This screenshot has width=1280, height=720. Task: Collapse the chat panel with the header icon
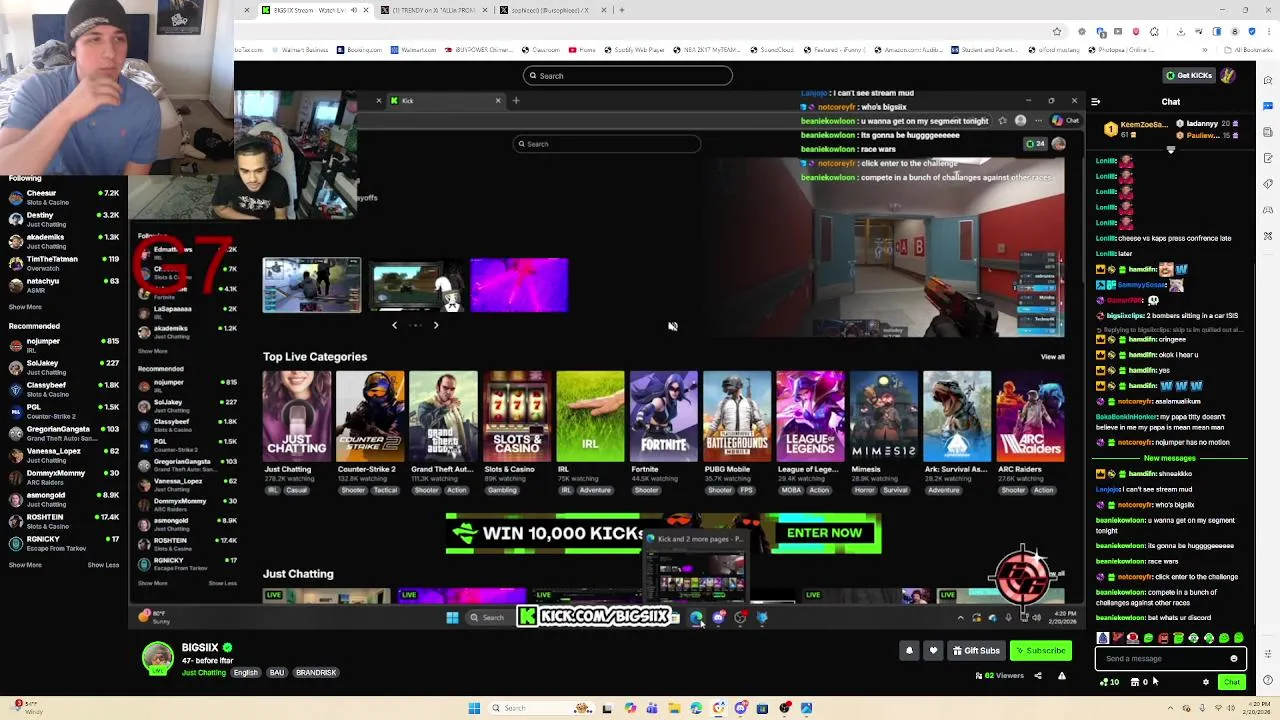coord(1095,102)
